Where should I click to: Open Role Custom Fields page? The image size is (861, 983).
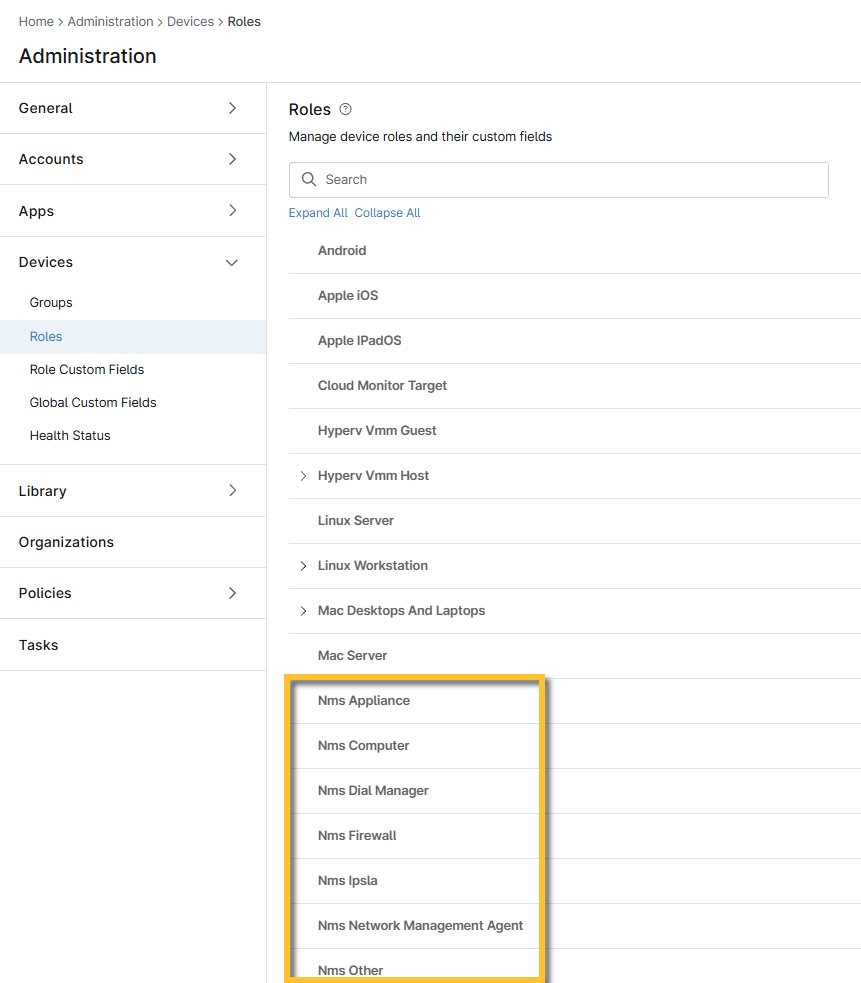point(87,370)
